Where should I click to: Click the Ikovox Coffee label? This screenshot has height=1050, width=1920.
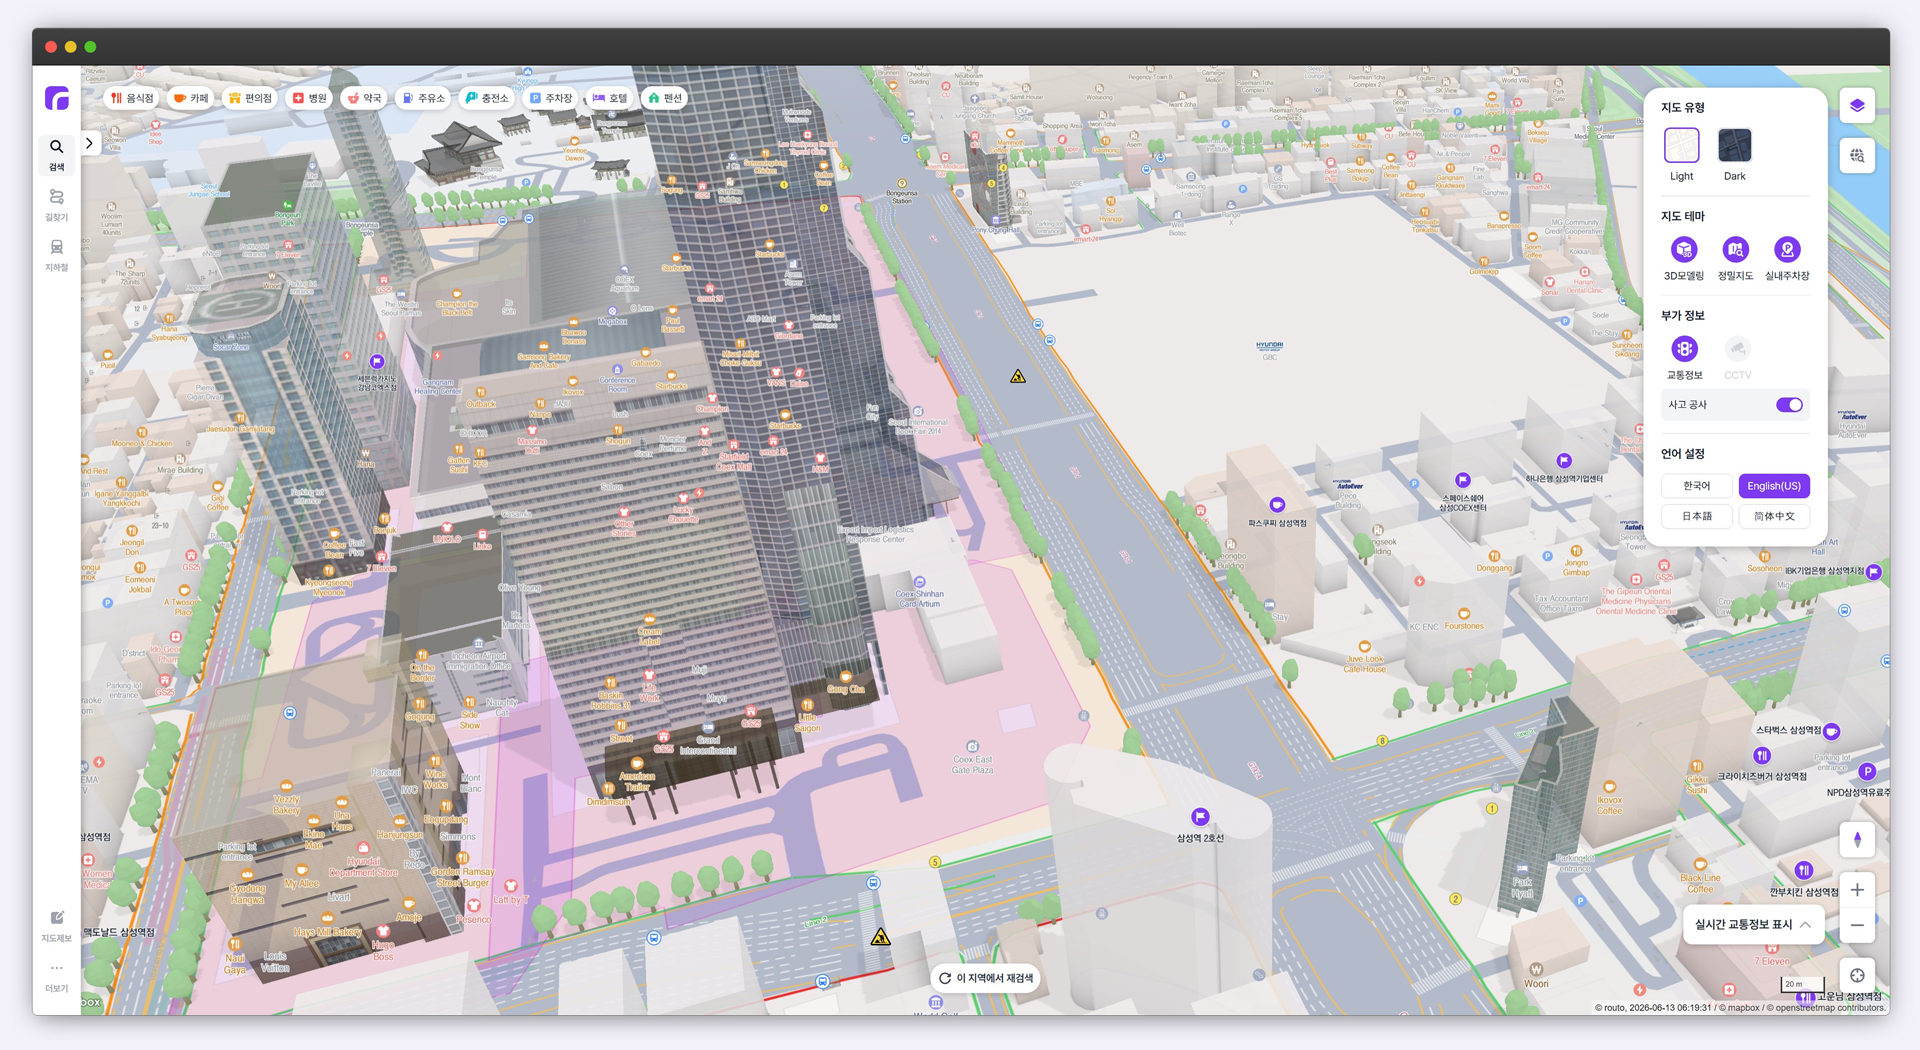pos(1609,805)
